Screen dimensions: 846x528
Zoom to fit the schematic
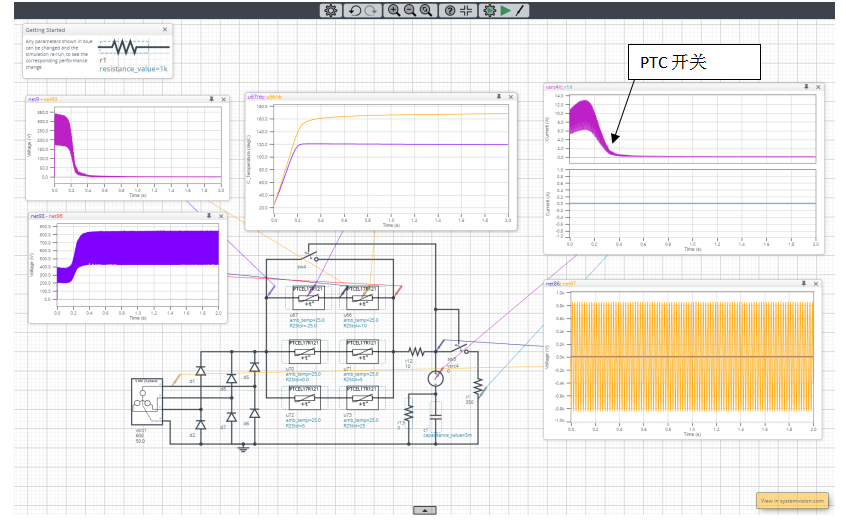(426, 10)
